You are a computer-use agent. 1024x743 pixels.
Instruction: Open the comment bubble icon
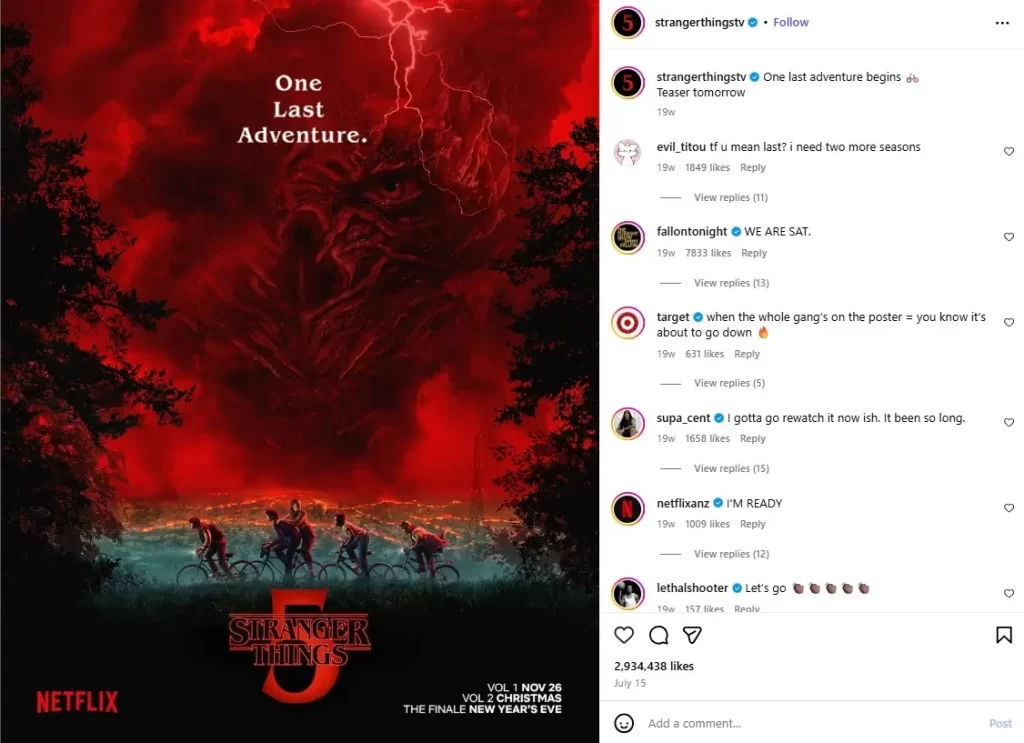[658, 635]
